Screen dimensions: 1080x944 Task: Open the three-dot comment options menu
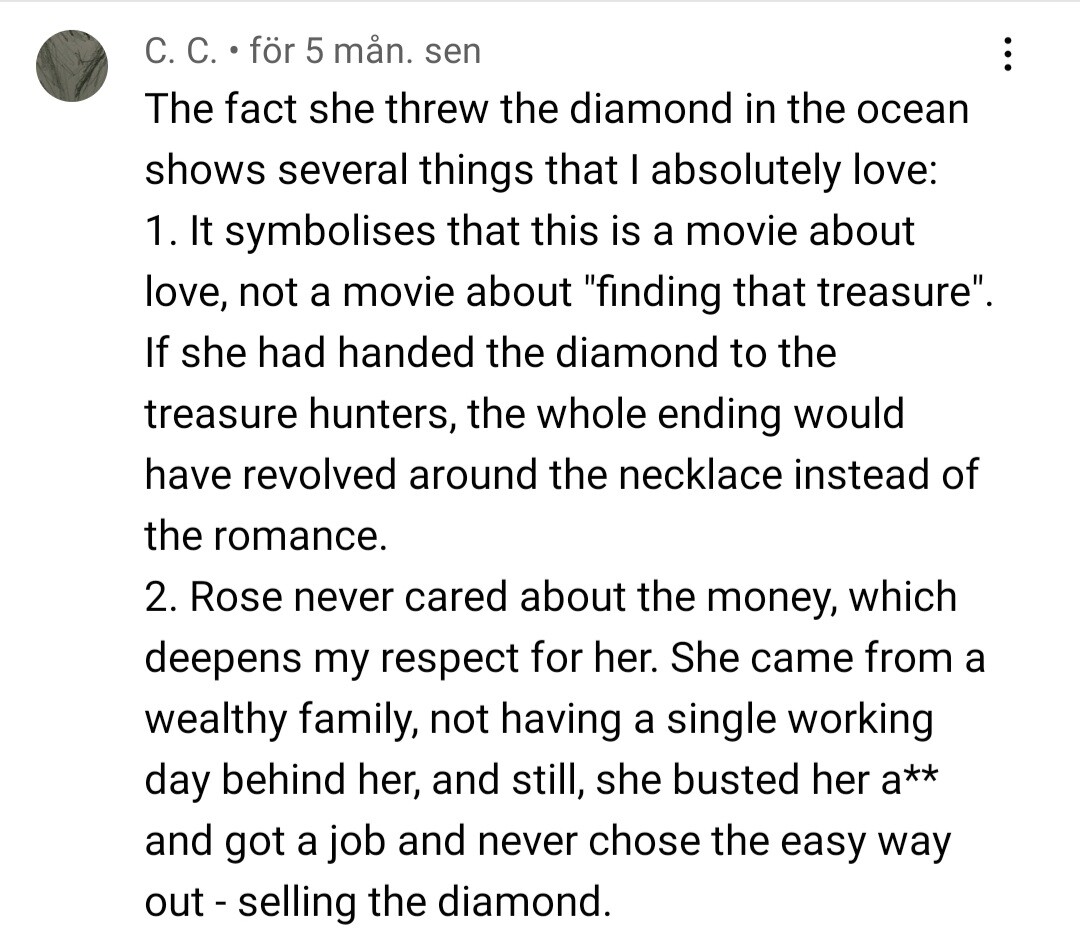1007,54
